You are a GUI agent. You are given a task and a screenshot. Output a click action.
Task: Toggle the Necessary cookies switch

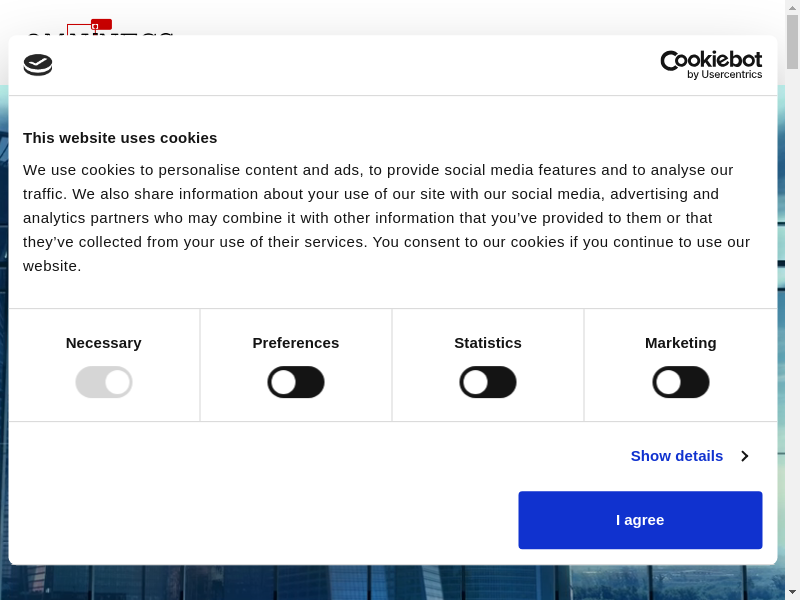pyautogui.click(x=104, y=382)
